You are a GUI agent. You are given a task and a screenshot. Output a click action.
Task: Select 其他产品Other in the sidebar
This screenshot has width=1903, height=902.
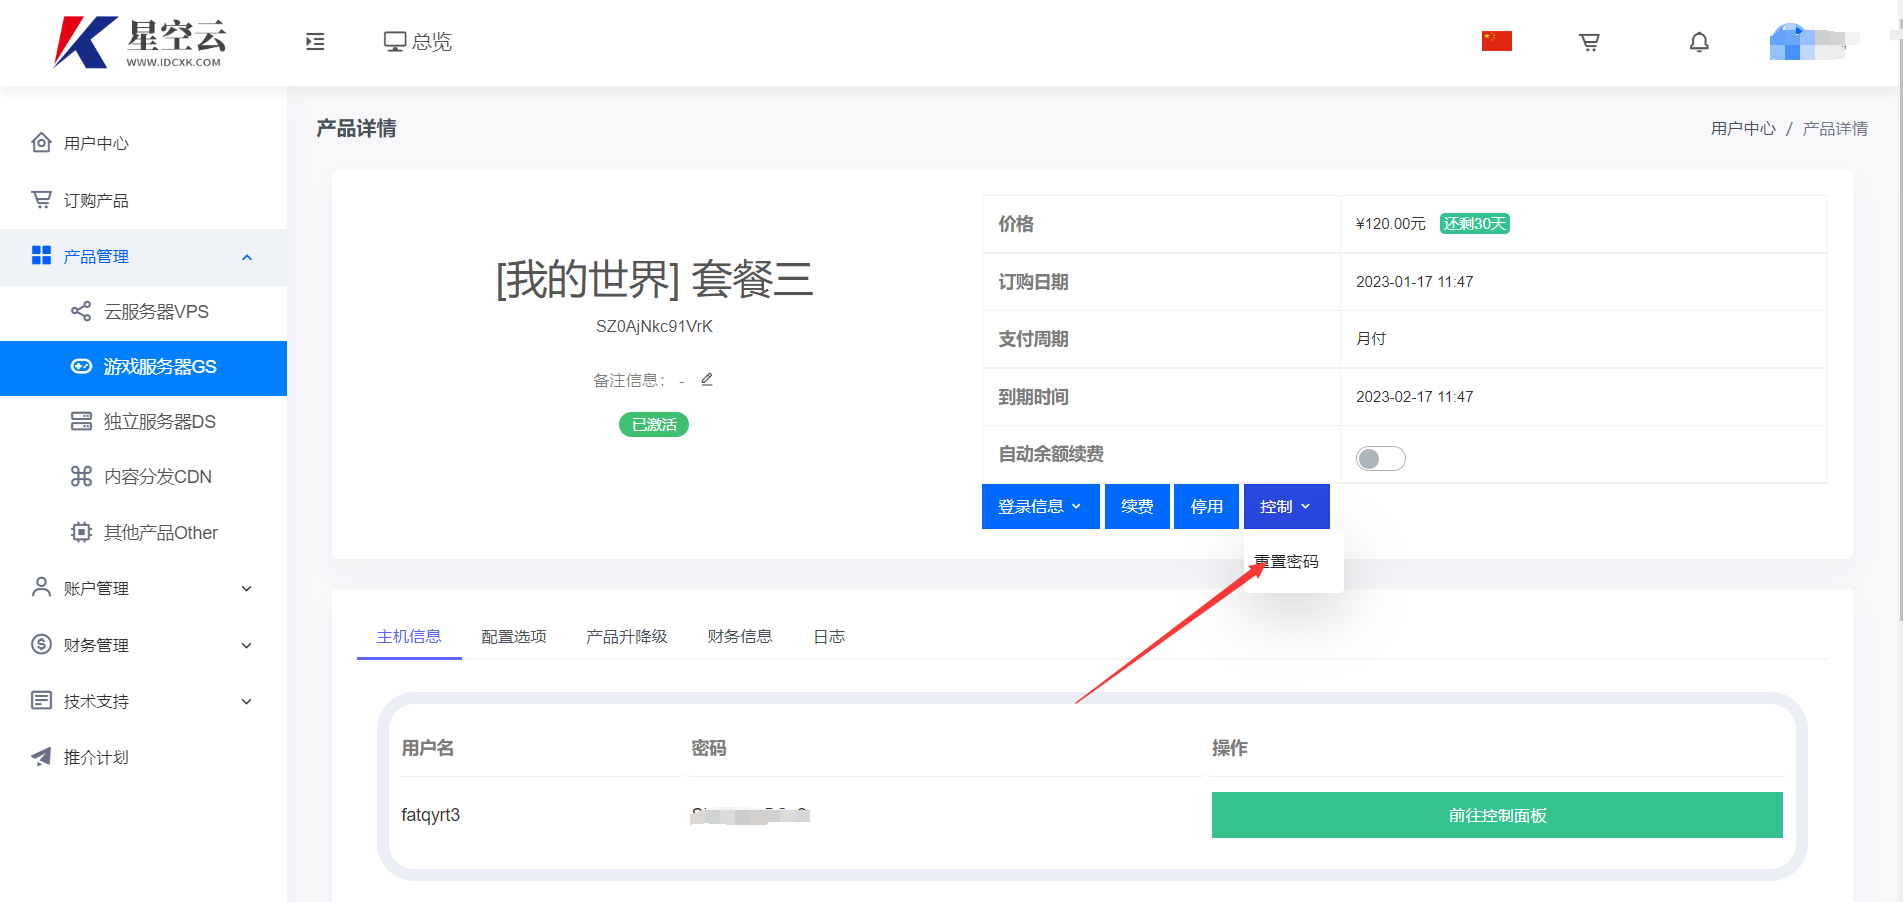[x=161, y=533]
